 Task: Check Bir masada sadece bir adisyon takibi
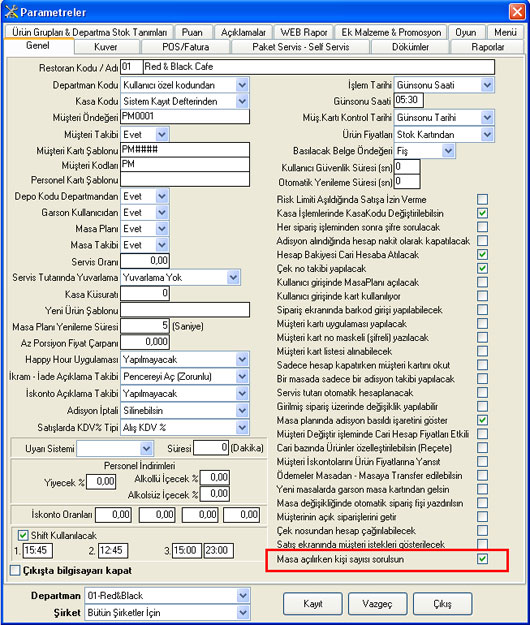tap(482, 378)
